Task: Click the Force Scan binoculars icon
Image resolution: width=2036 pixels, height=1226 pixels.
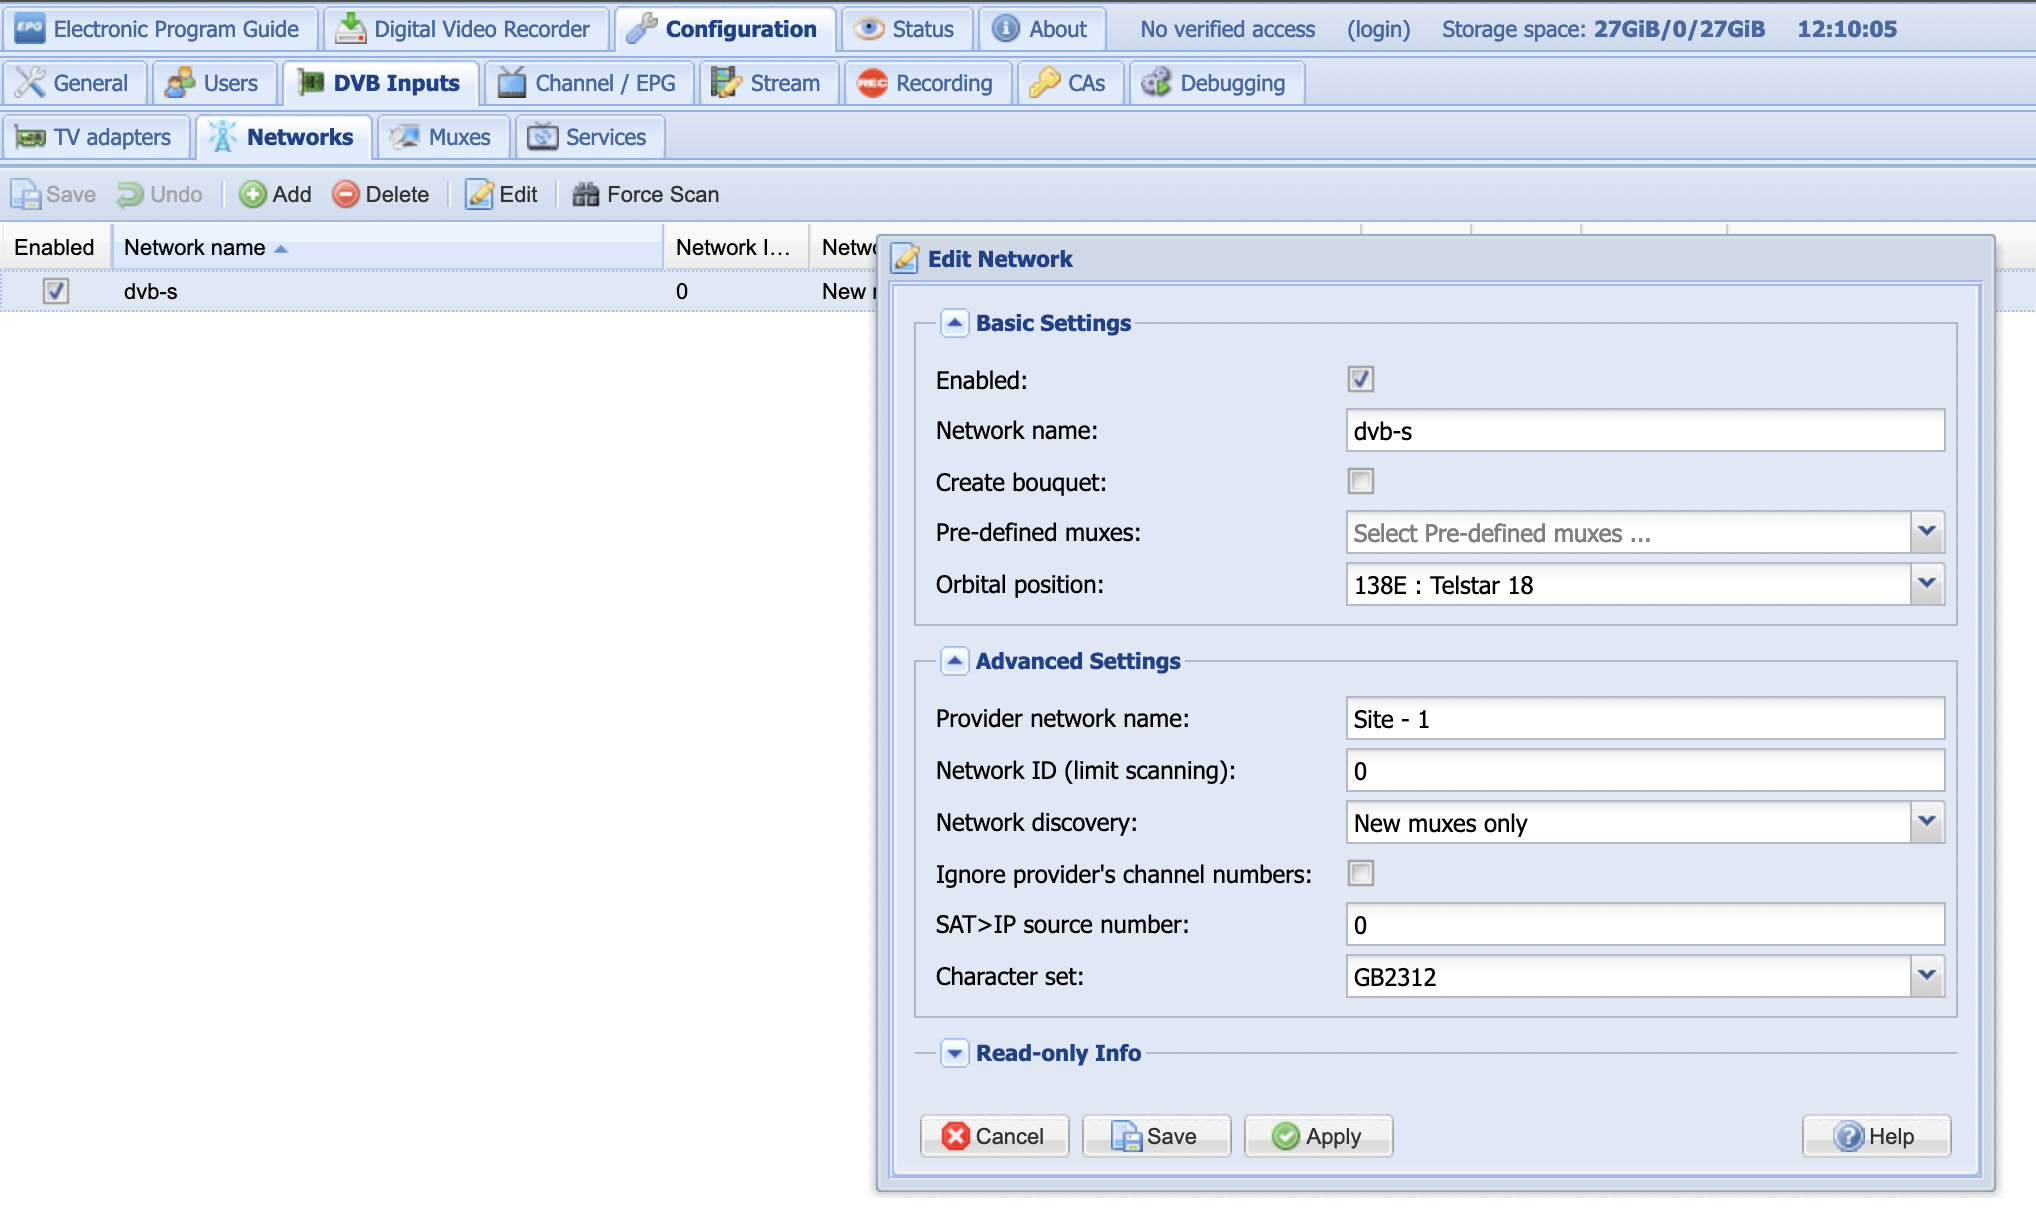Action: pyautogui.click(x=586, y=194)
